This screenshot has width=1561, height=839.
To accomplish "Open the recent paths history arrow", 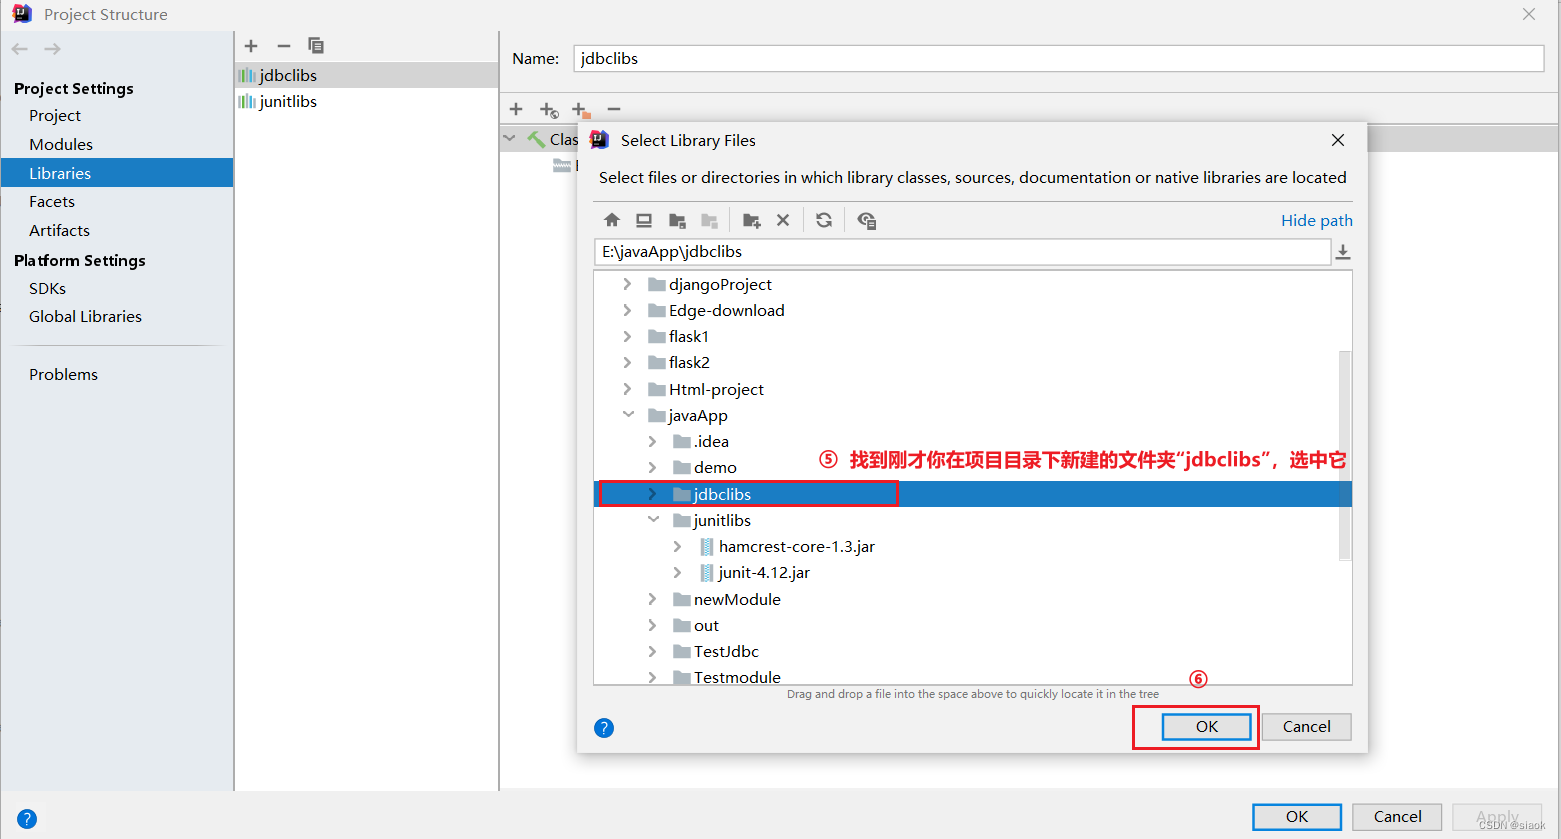I will (x=1343, y=252).
